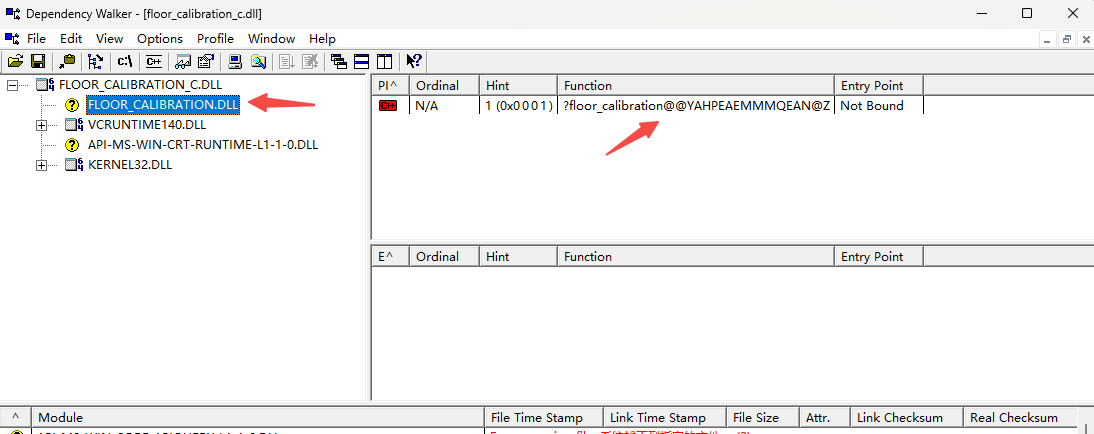Sort module list by Link Time Stamp

[664, 418]
